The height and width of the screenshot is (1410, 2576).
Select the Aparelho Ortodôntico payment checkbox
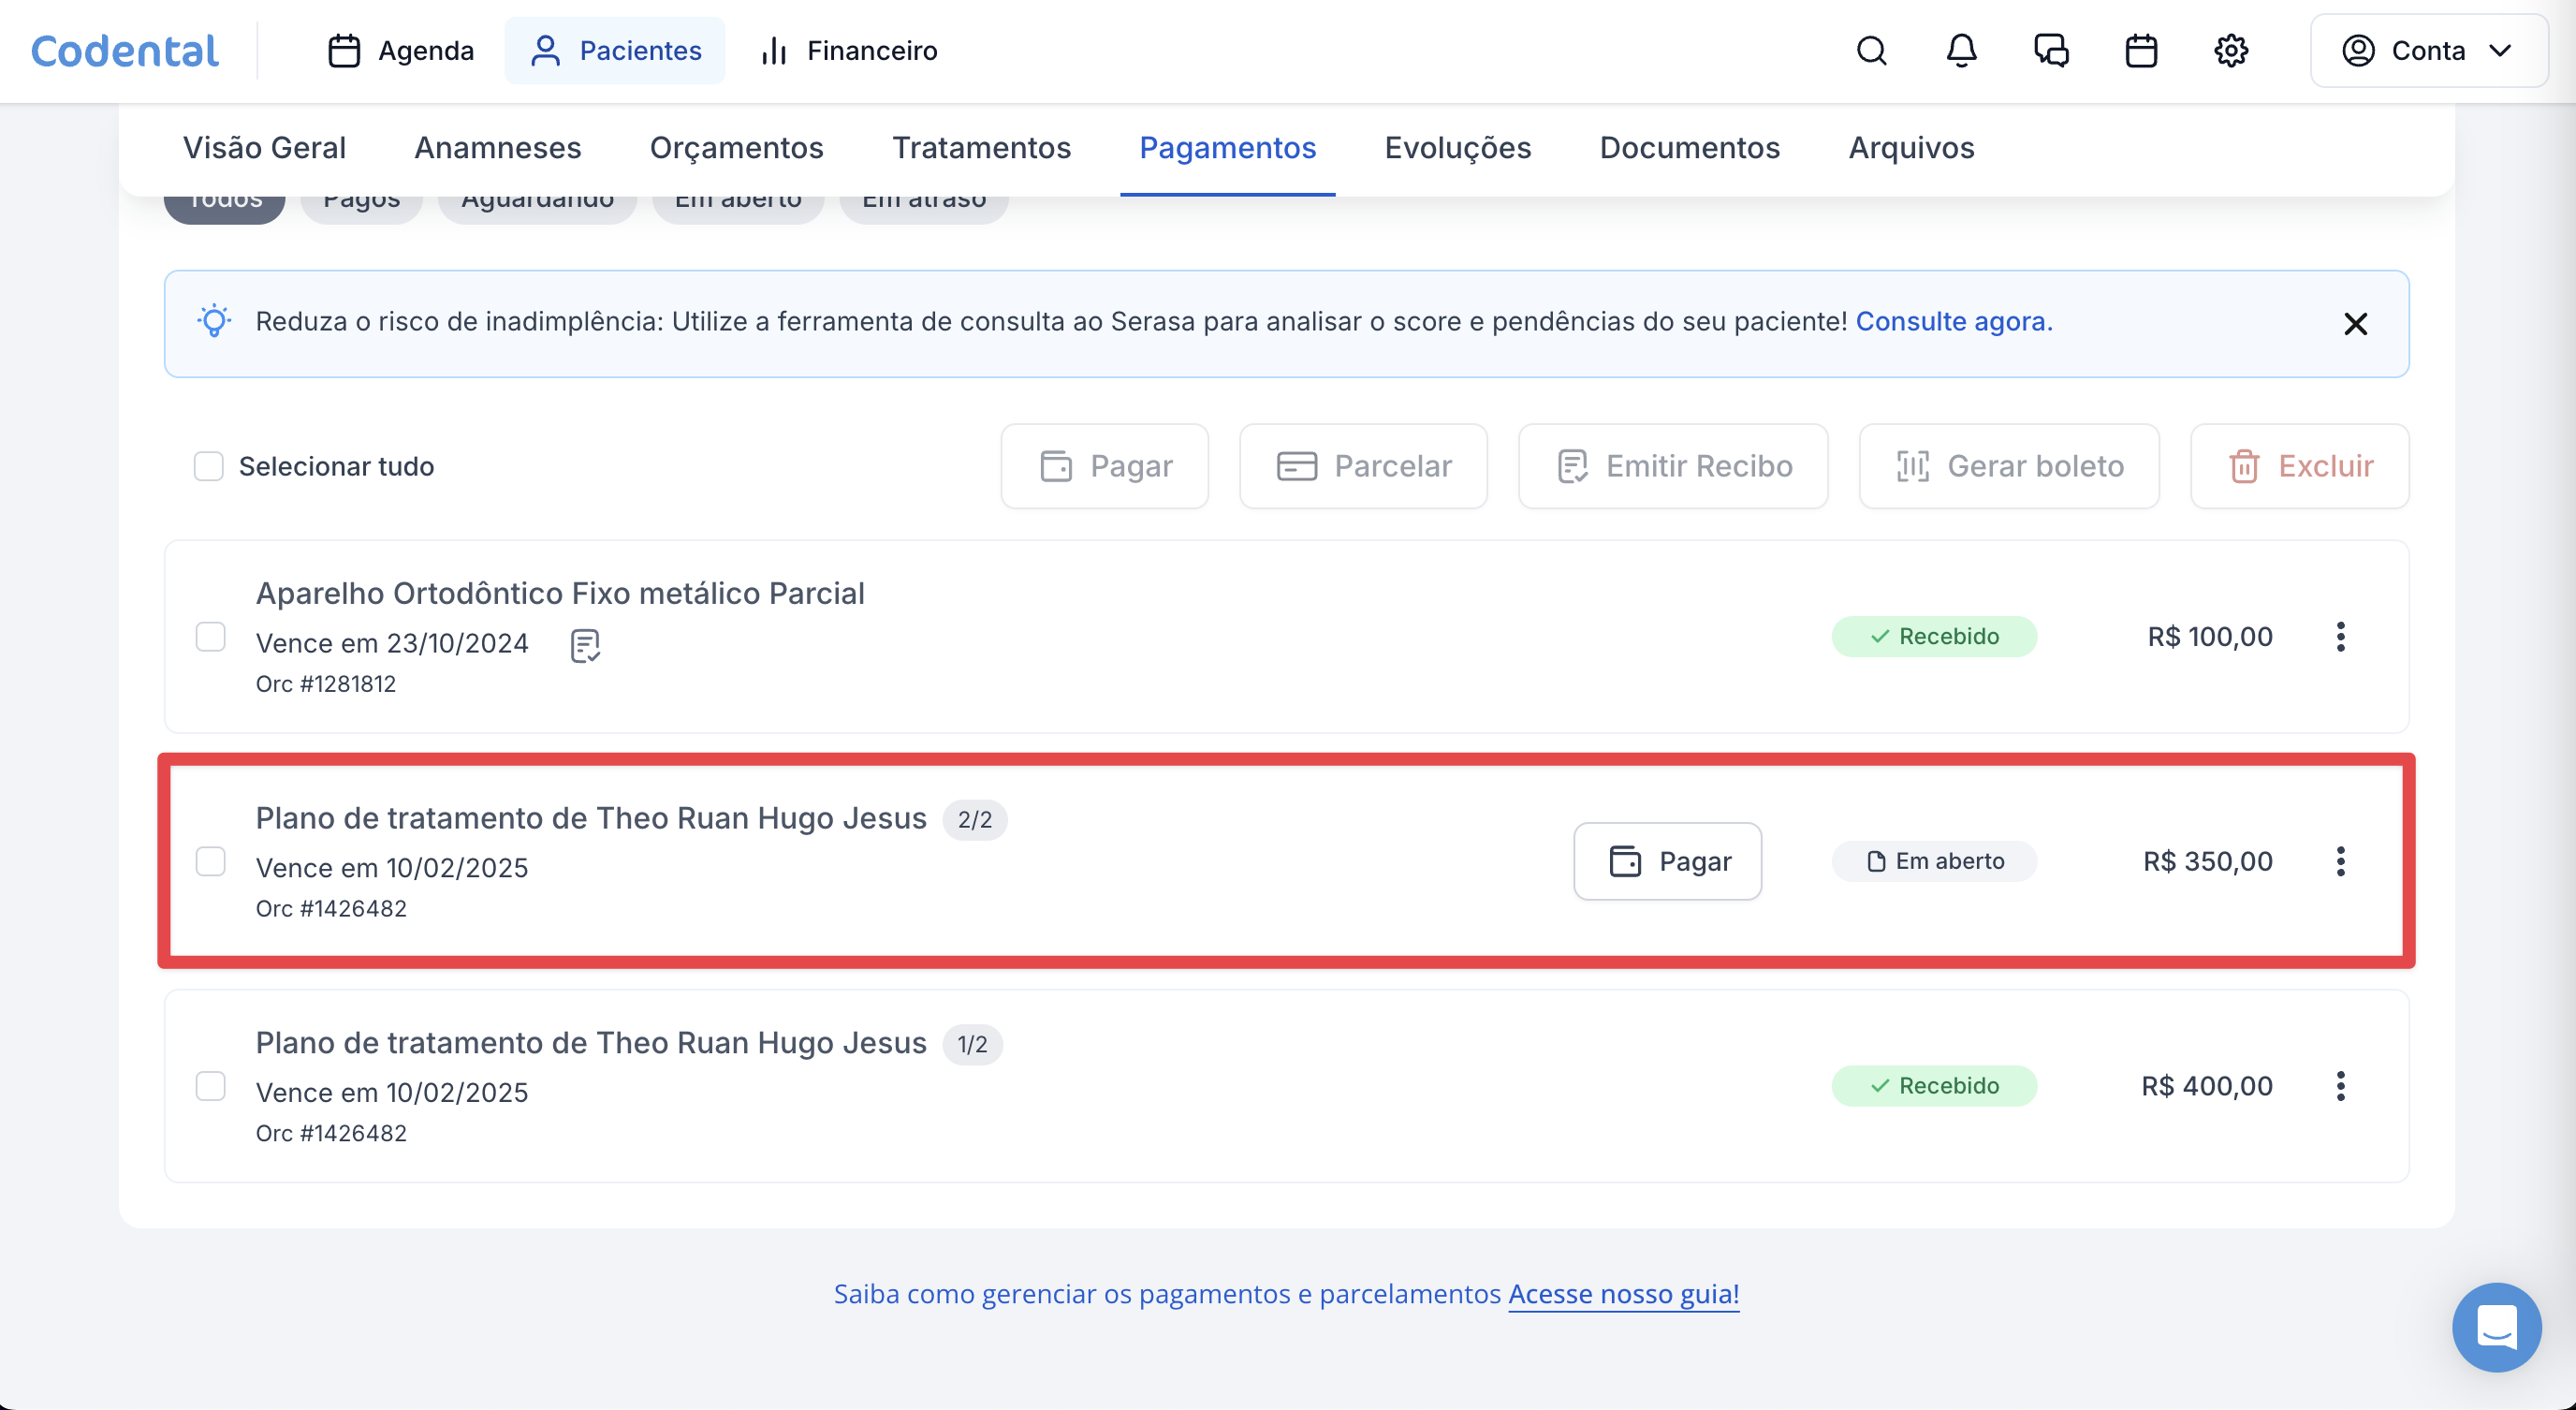point(210,637)
